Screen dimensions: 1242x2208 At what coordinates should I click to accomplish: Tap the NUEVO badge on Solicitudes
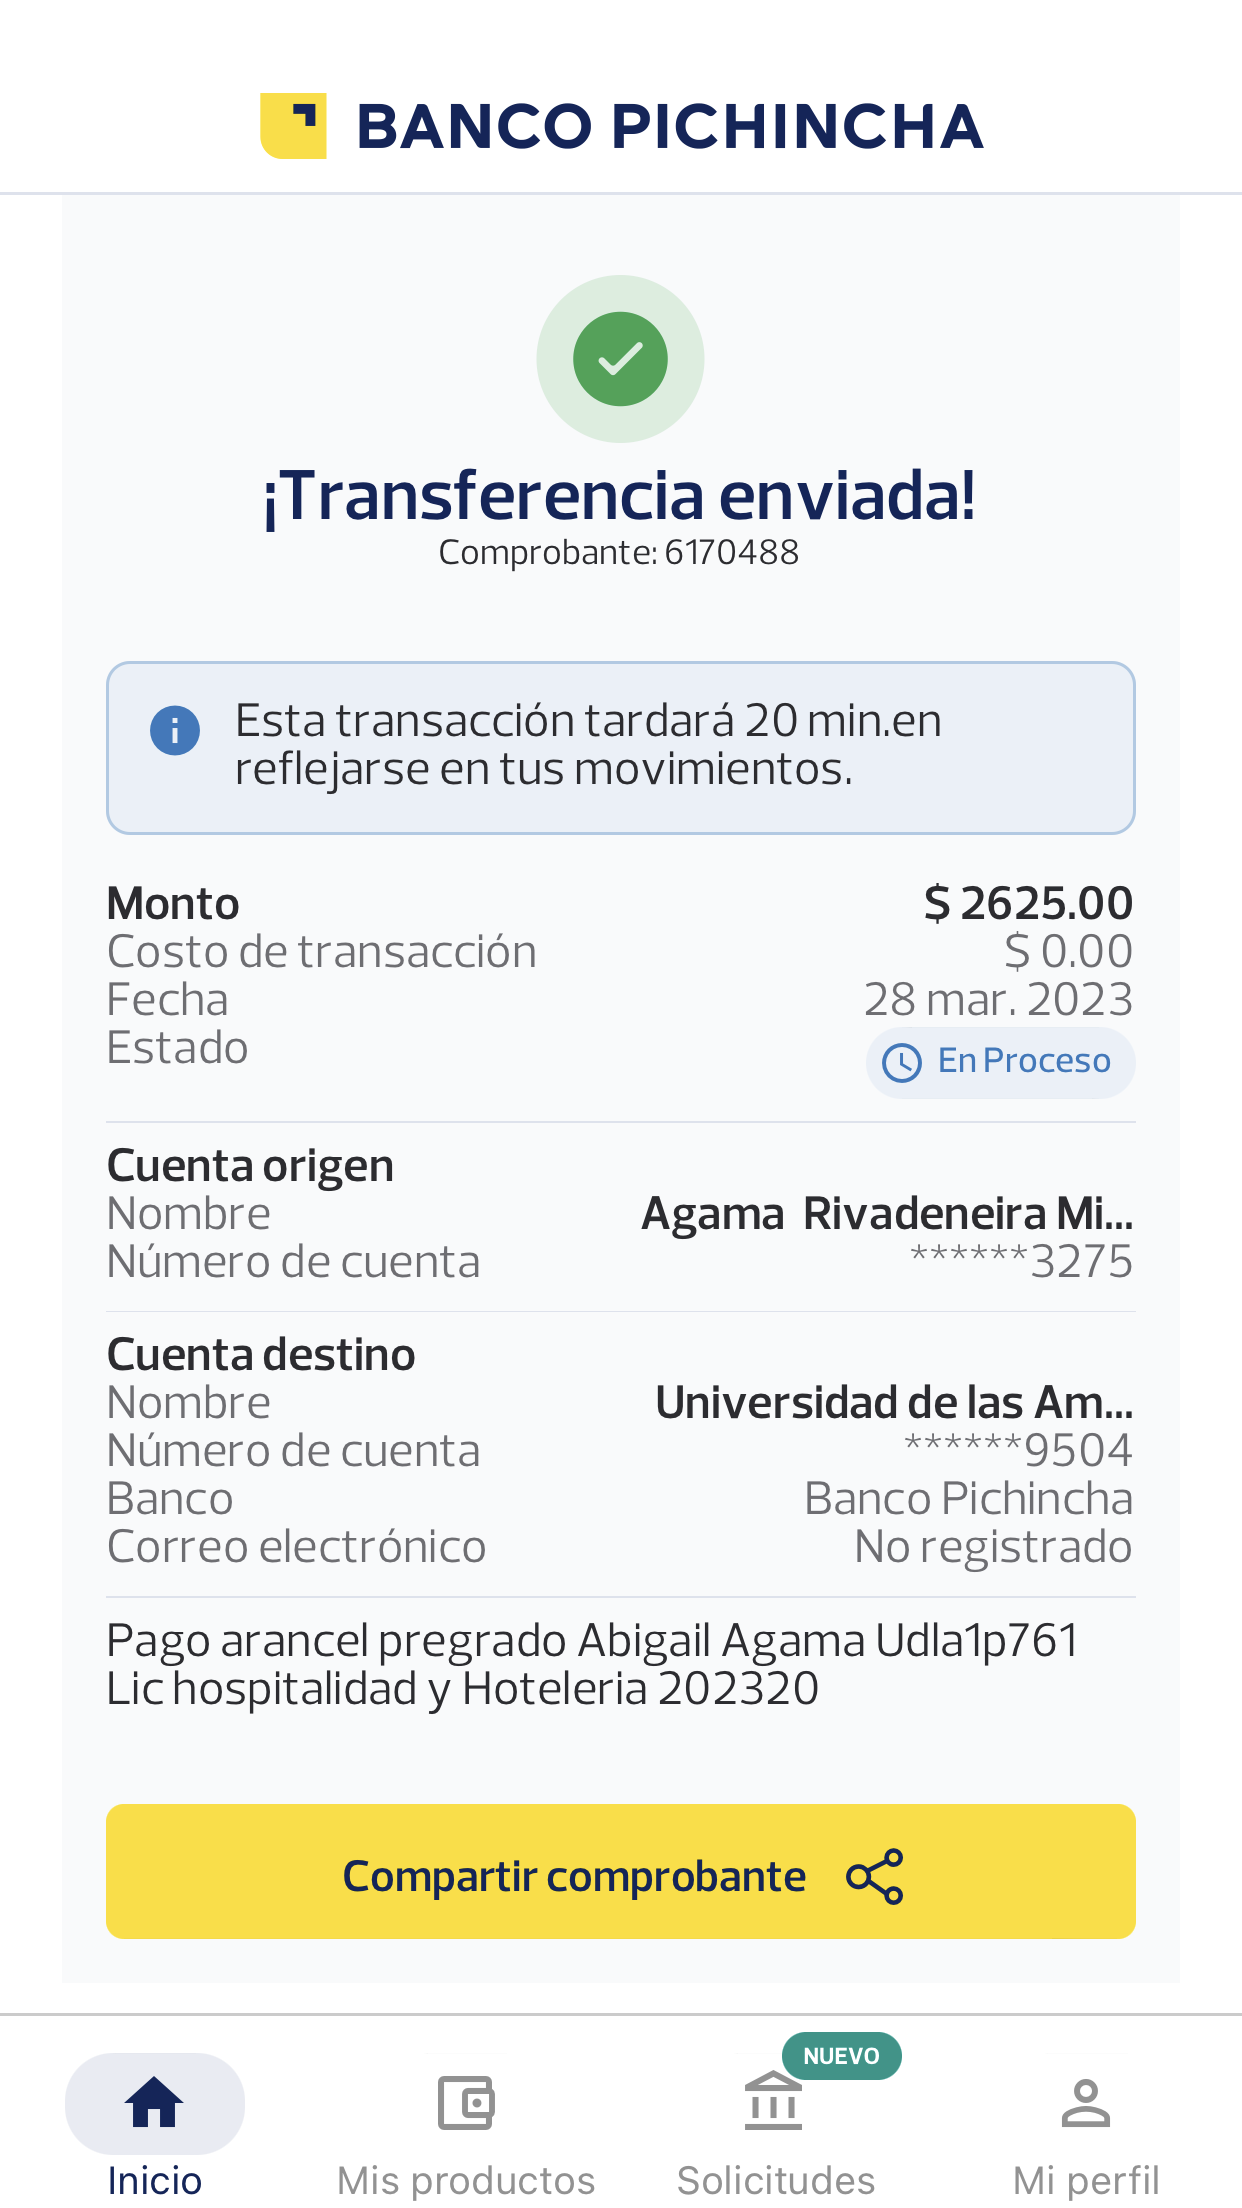click(x=841, y=2056)
